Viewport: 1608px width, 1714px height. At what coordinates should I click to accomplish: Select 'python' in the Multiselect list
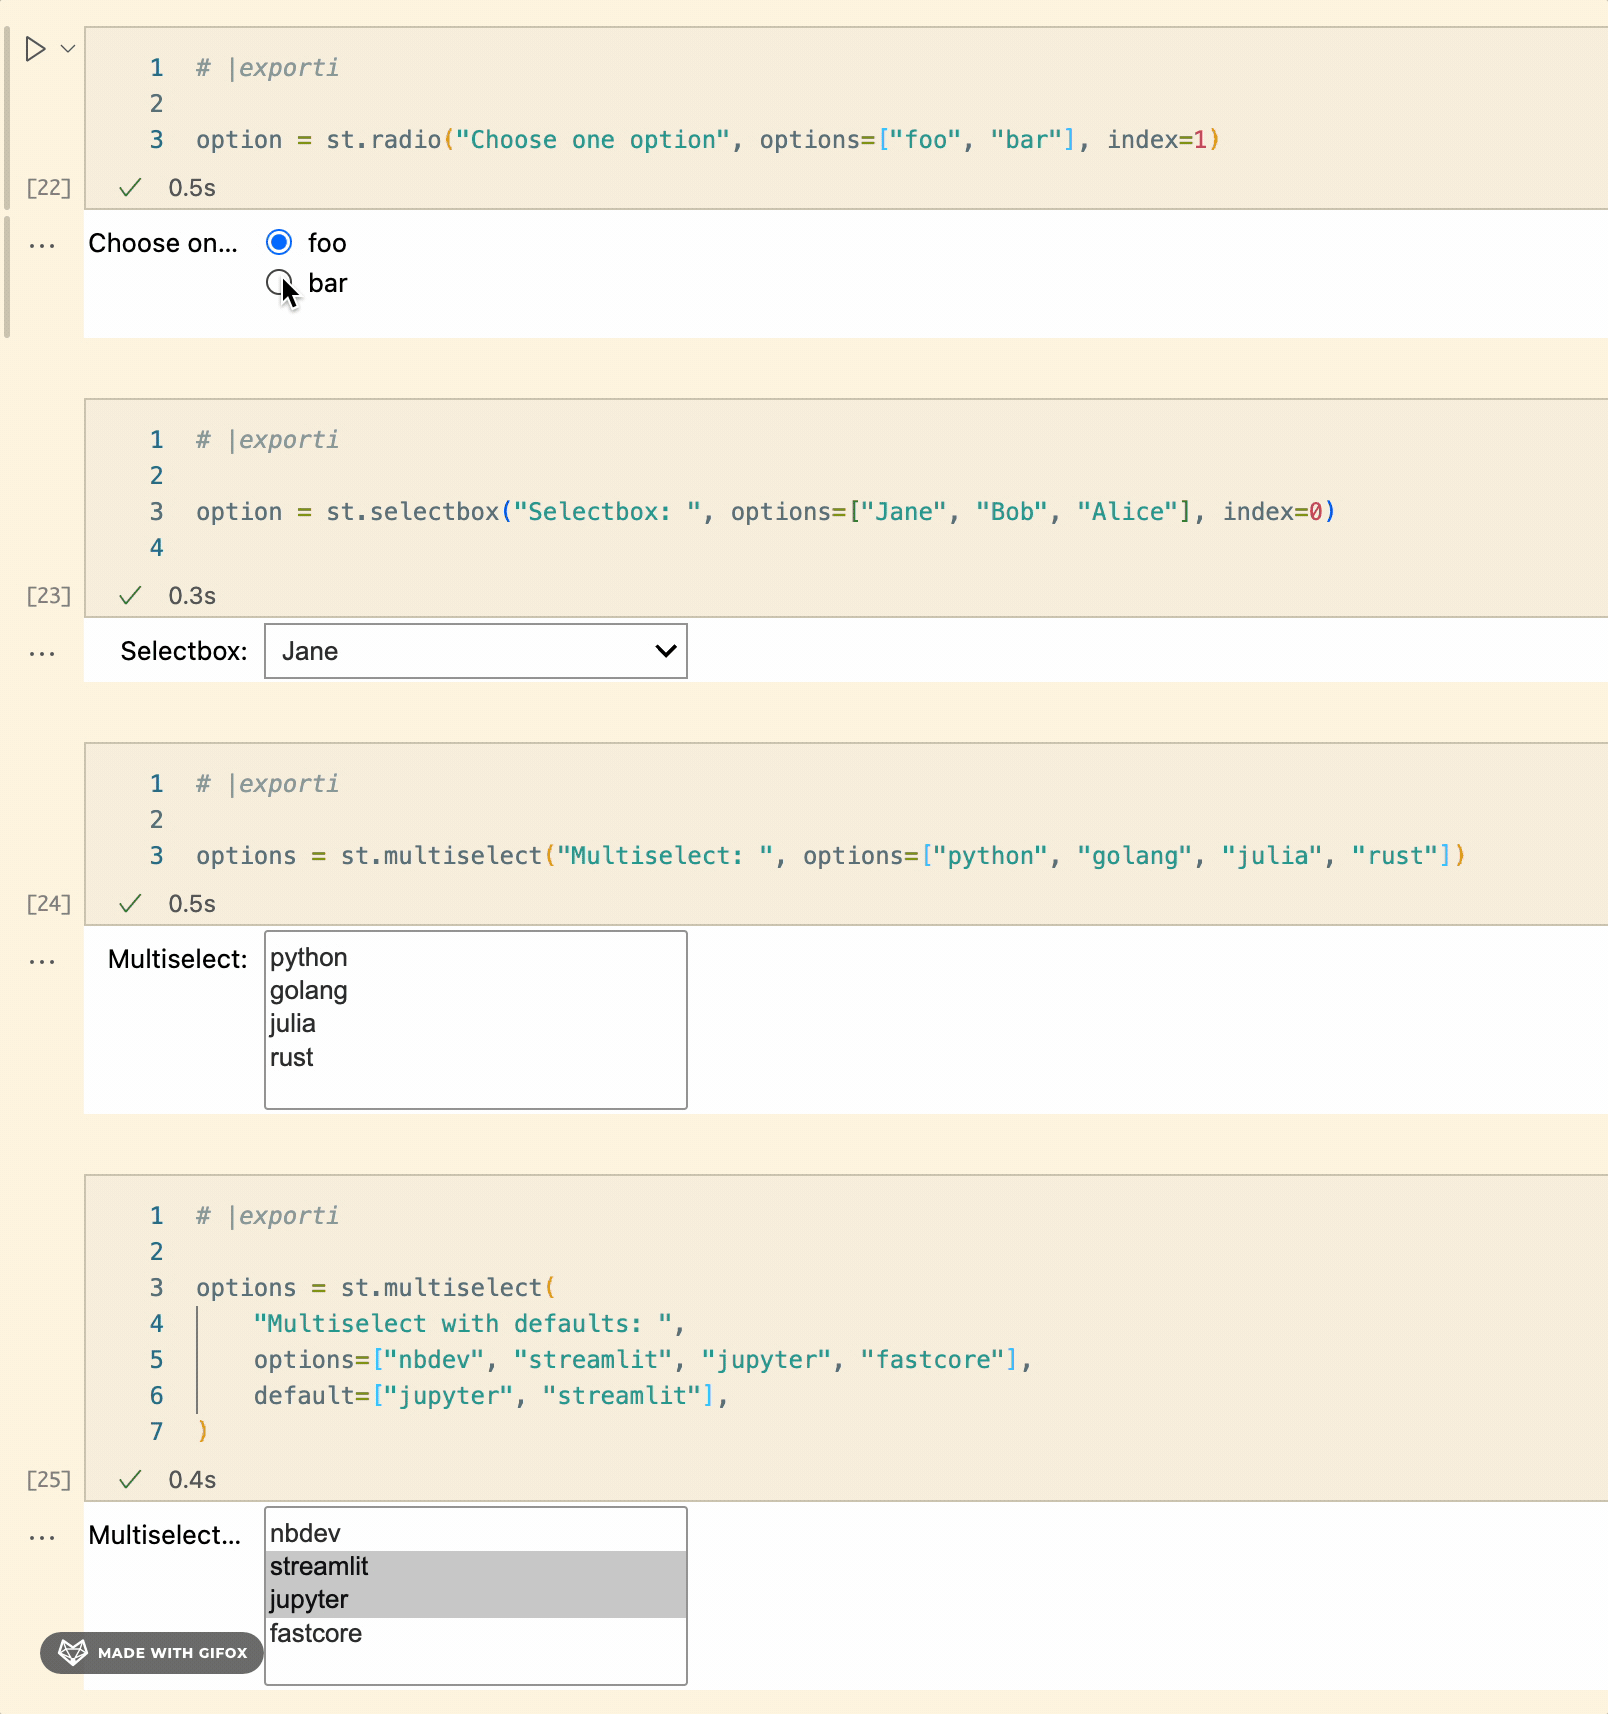coord(308,957)
